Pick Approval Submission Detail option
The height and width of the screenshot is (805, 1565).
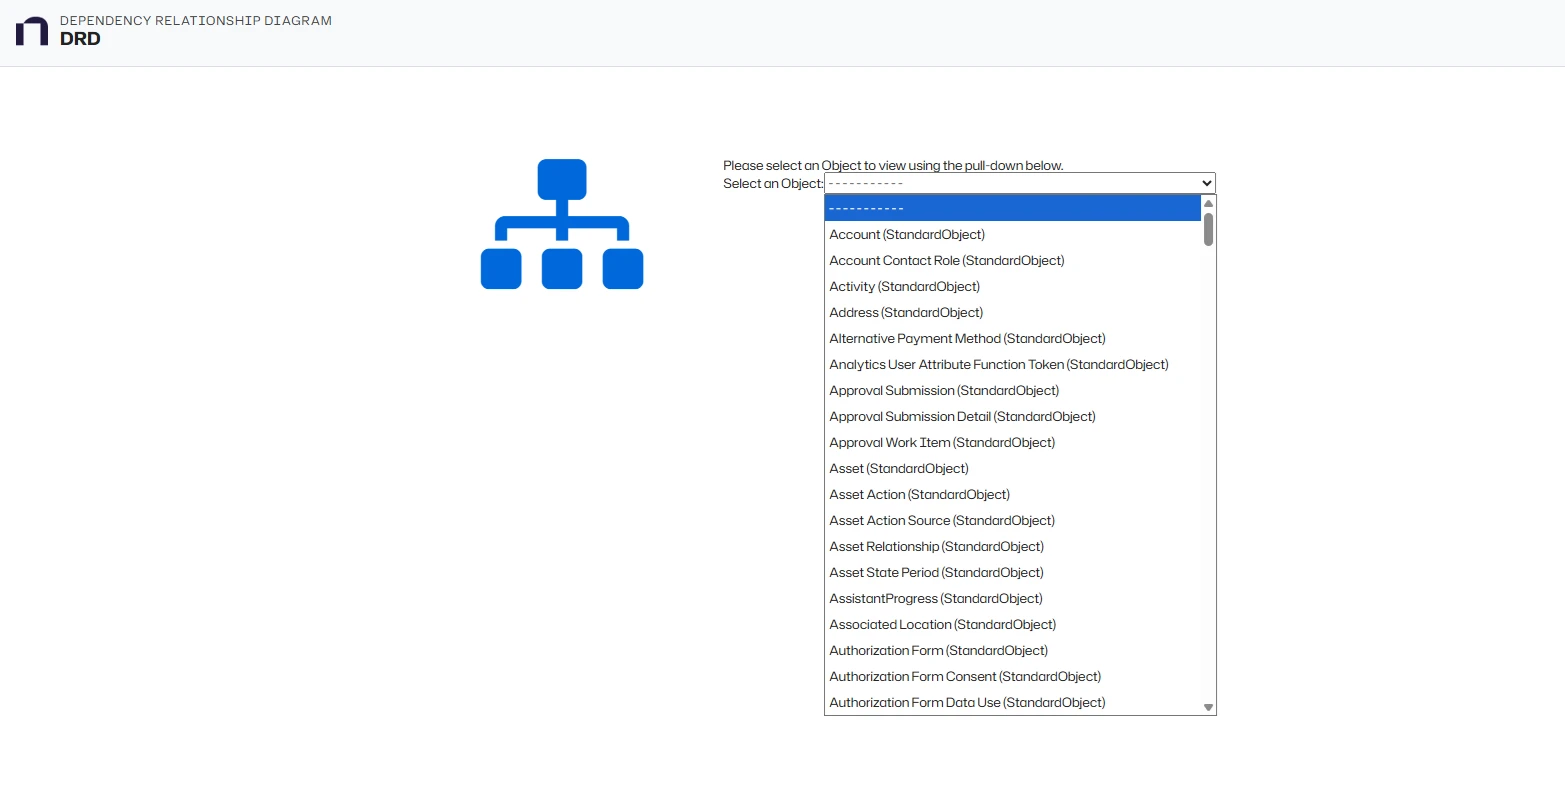pyautogui.click(x=962, y=416)
